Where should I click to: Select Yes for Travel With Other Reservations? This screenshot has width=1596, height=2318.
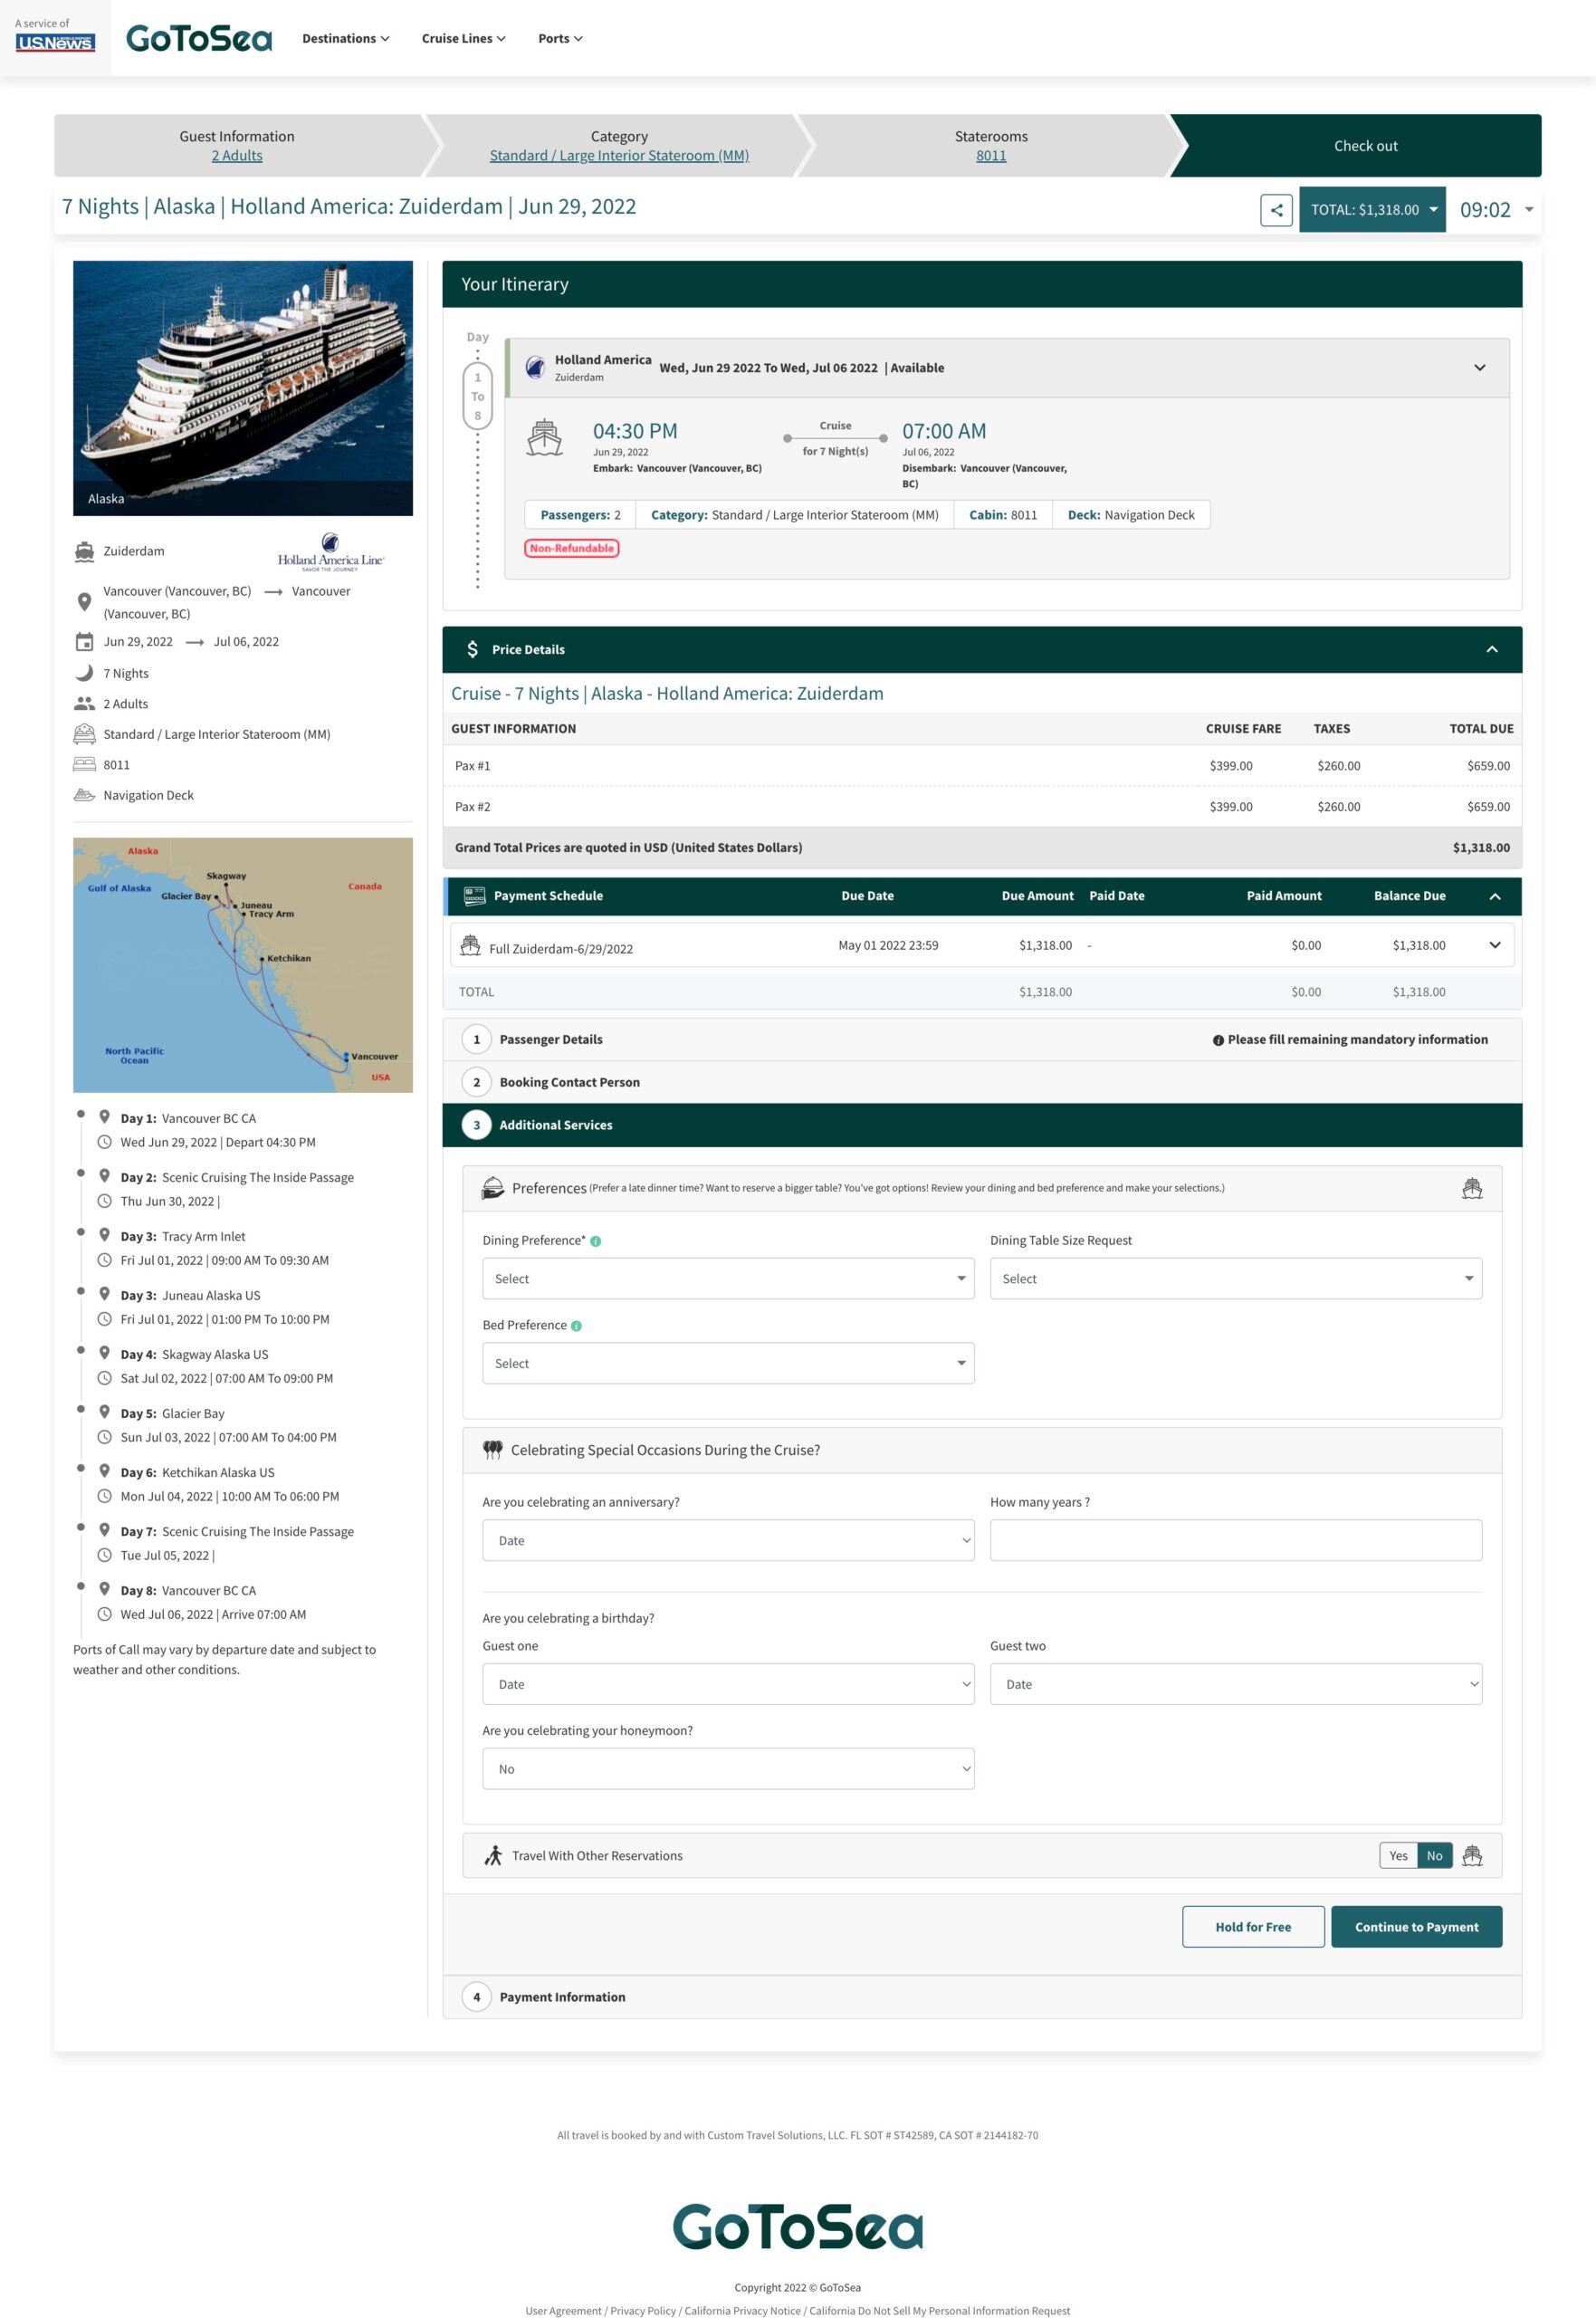point(1398,1855)
